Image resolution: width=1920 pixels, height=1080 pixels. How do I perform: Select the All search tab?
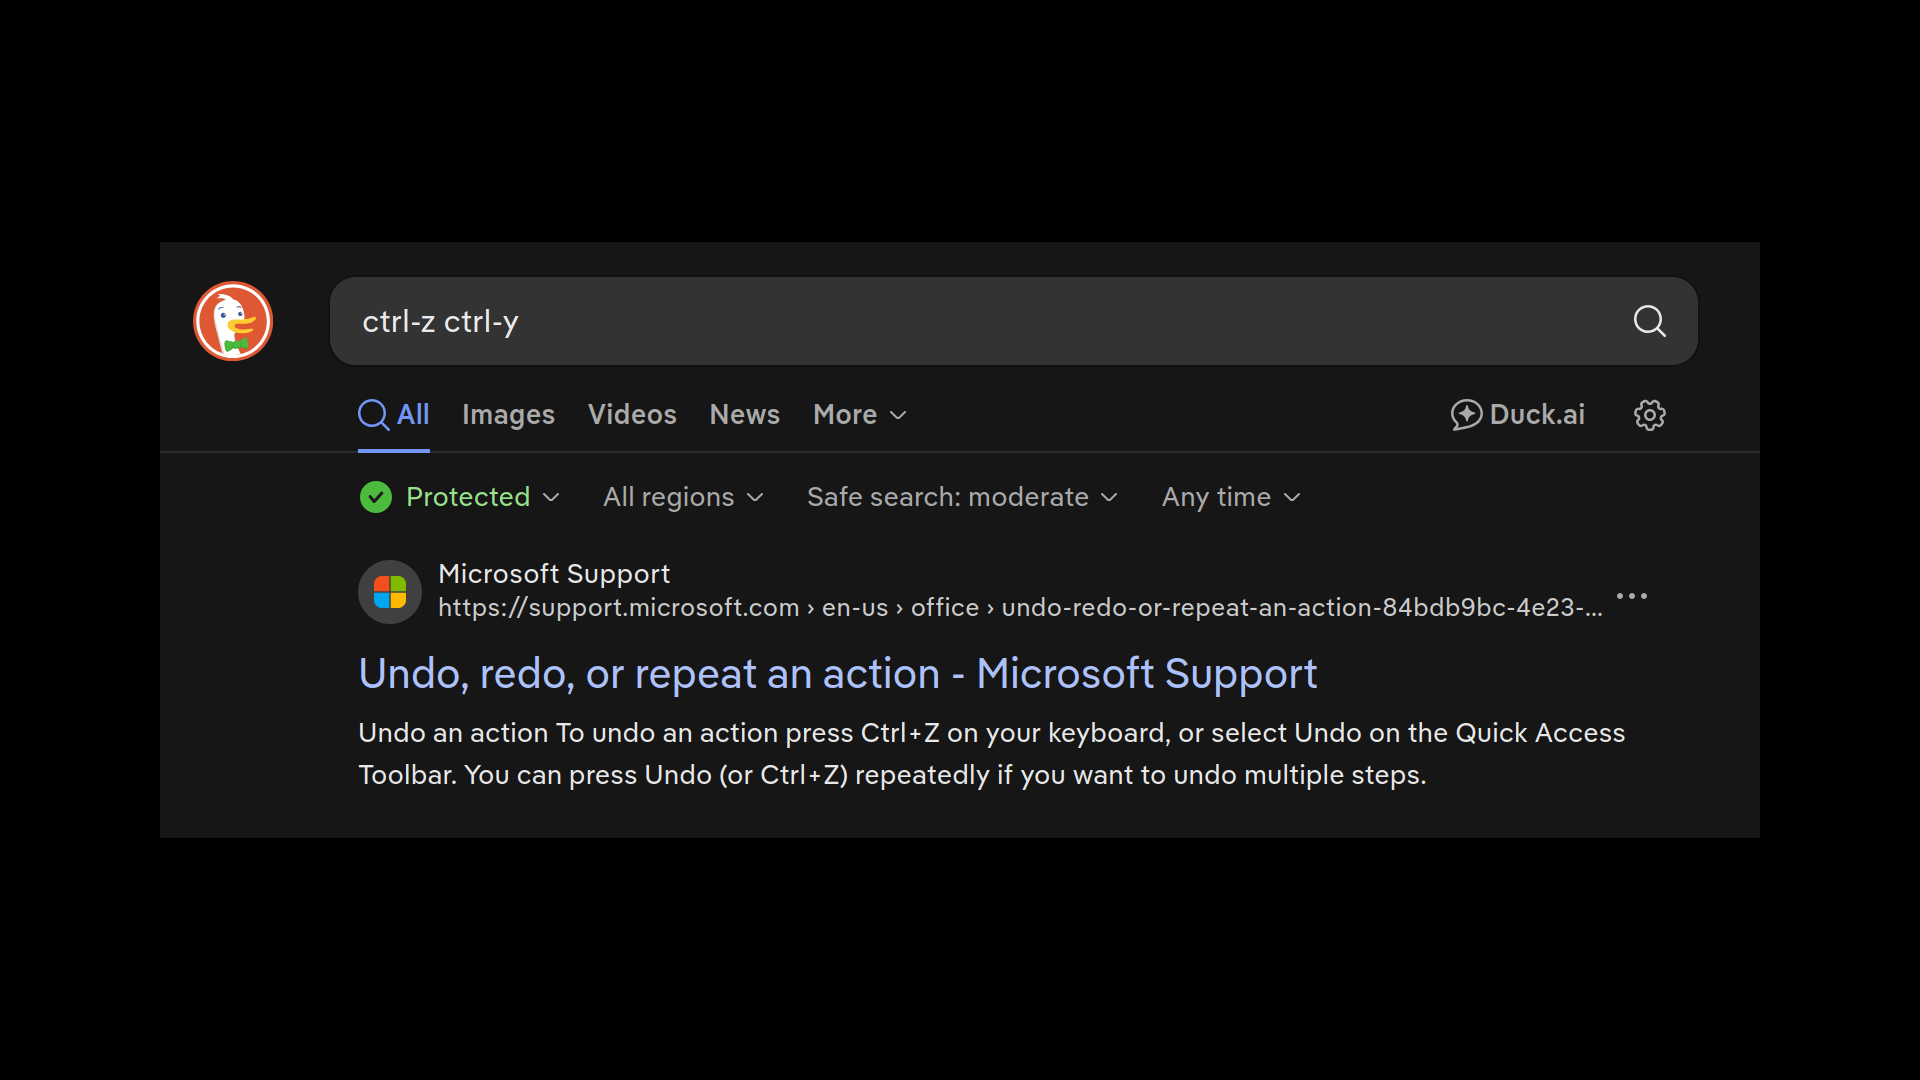(394, 415)
